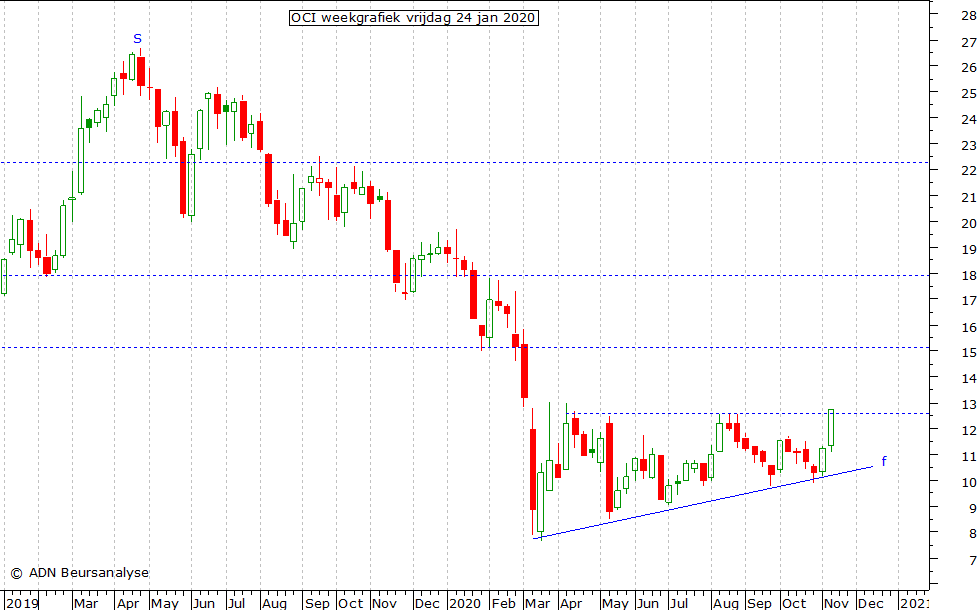Click the "Feb" month label on the time axis

pyautogui.click(x=503, y=604)
